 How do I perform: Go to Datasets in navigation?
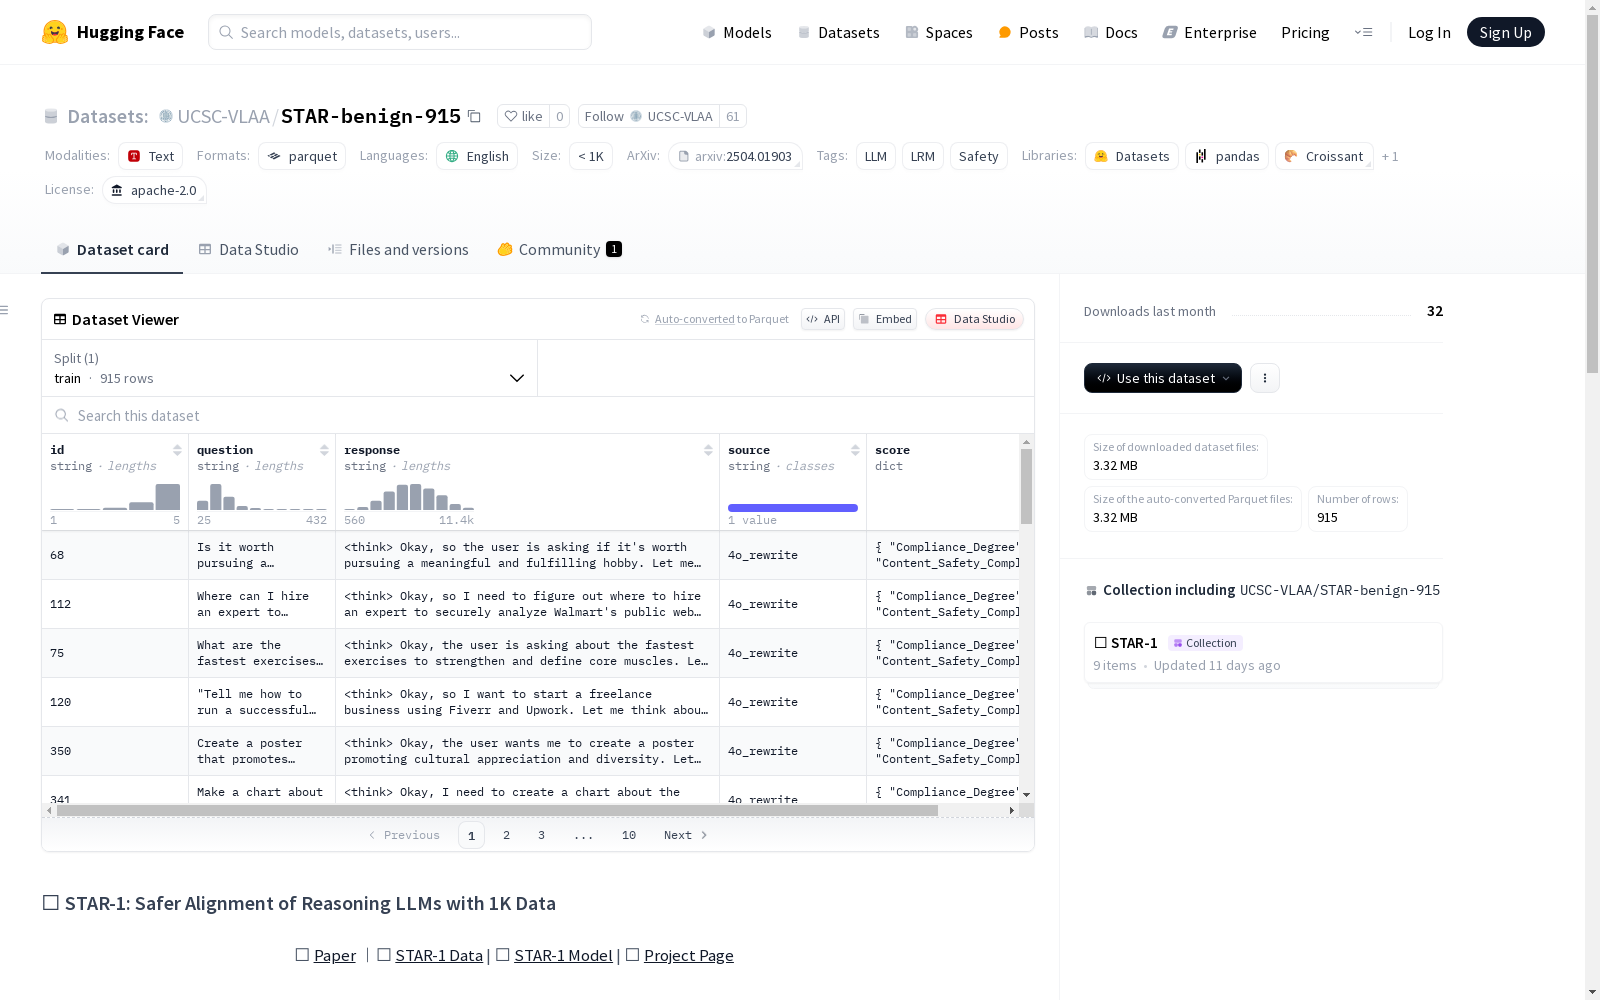tap(838, 32)
